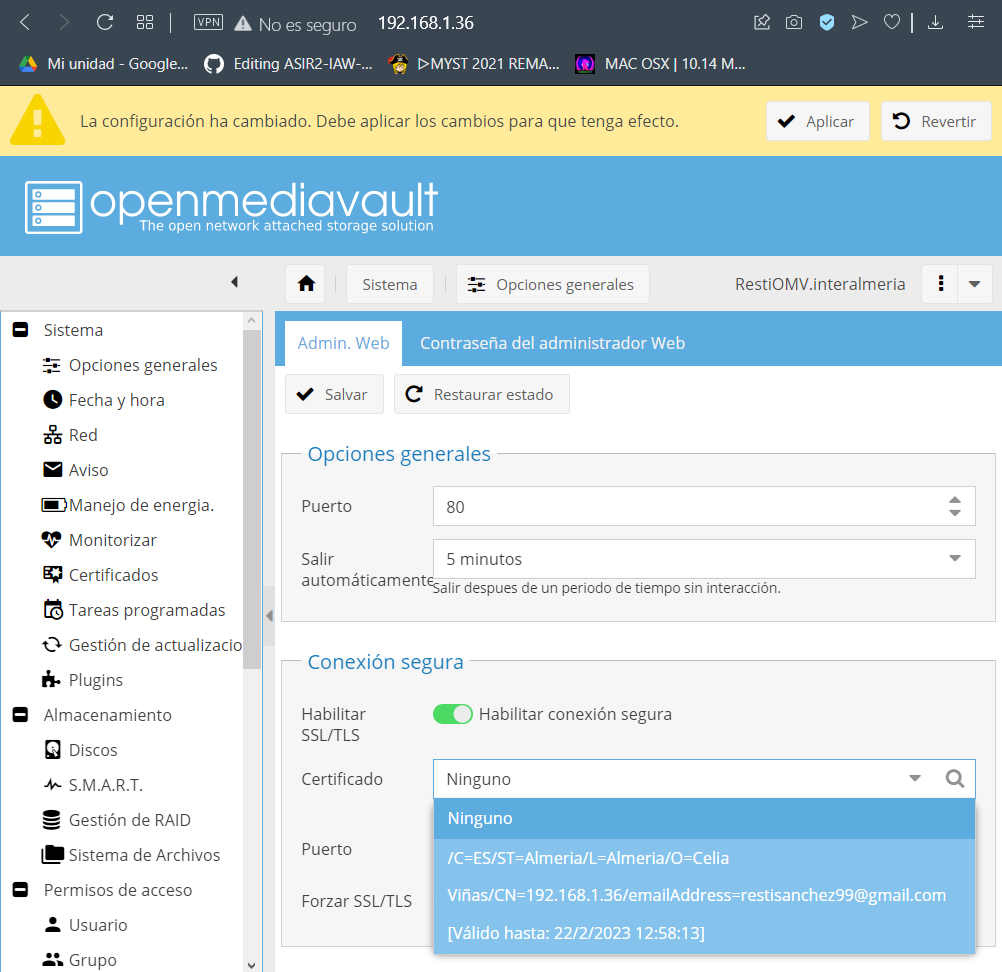Click the Aviso envelope icon
The image size is (1002, 972).
pyautogui.click(x=52, y=470)
